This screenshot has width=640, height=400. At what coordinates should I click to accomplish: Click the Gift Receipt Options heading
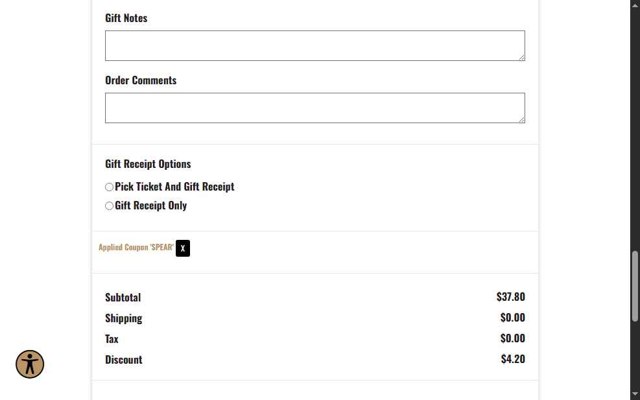click(x=148, y=164)
